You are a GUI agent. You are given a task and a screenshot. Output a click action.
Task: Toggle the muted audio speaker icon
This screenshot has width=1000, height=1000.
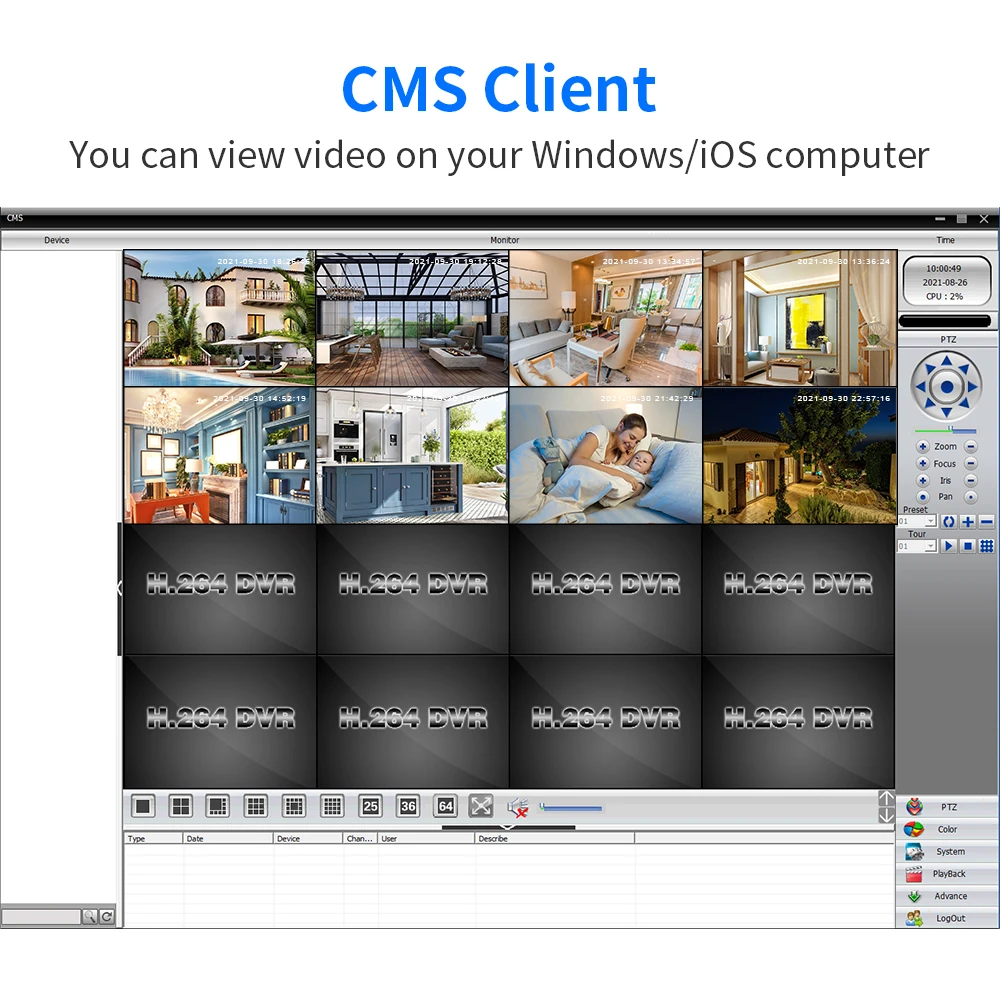tap(518, 808)
